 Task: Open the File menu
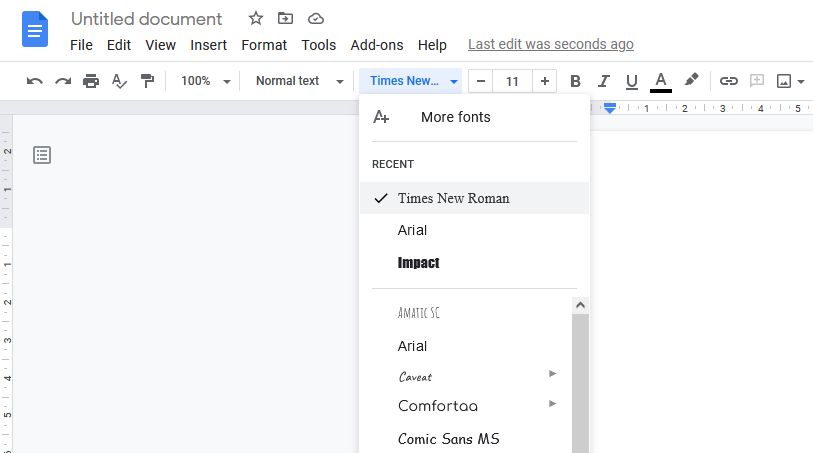pos(81,45)
